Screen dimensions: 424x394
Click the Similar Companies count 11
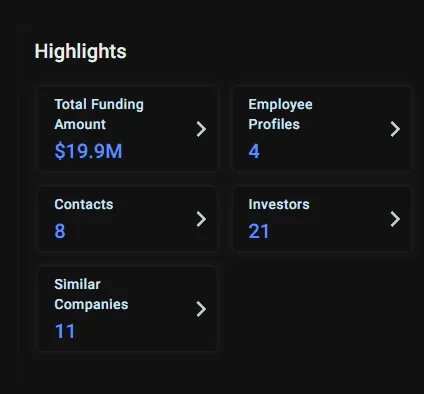point(65,331)
